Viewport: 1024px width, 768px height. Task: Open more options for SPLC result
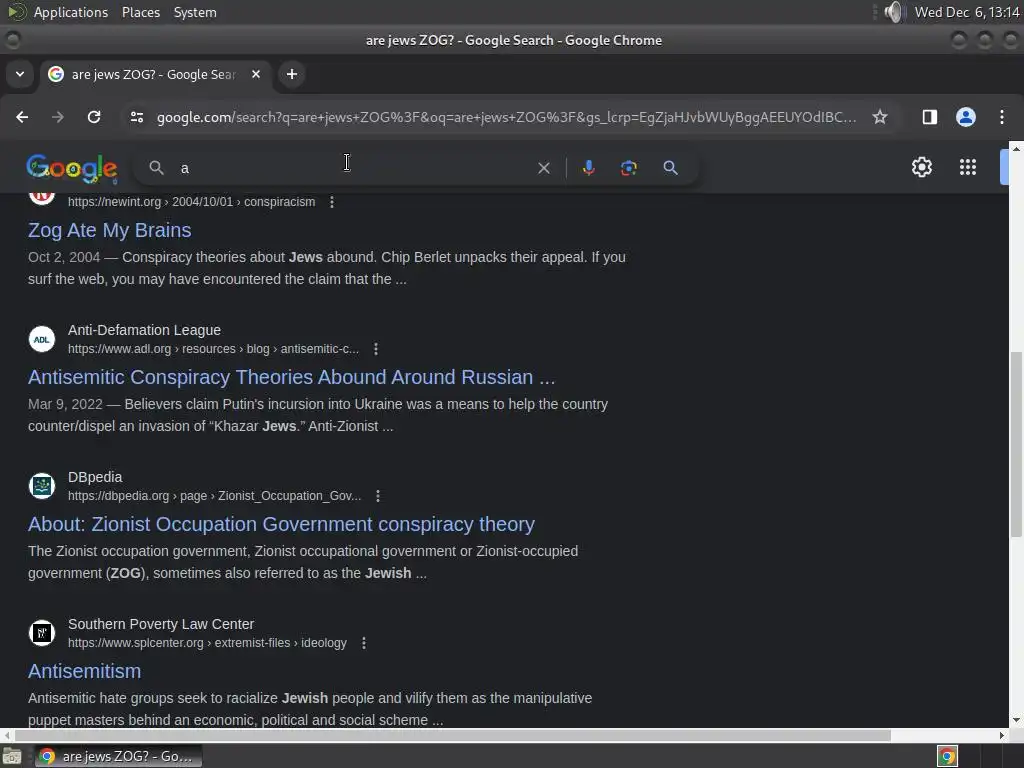[x=364, y=643]
